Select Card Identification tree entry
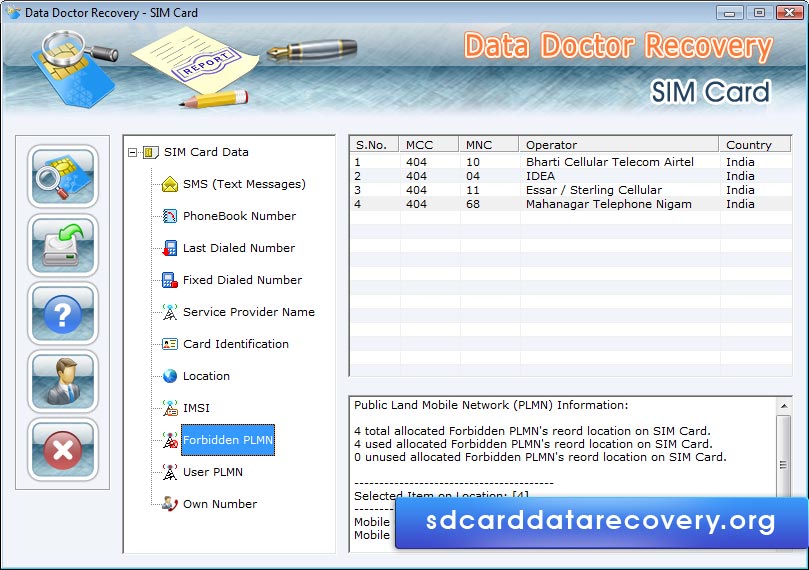The image size is (809, 570). [x=236, y=344]
